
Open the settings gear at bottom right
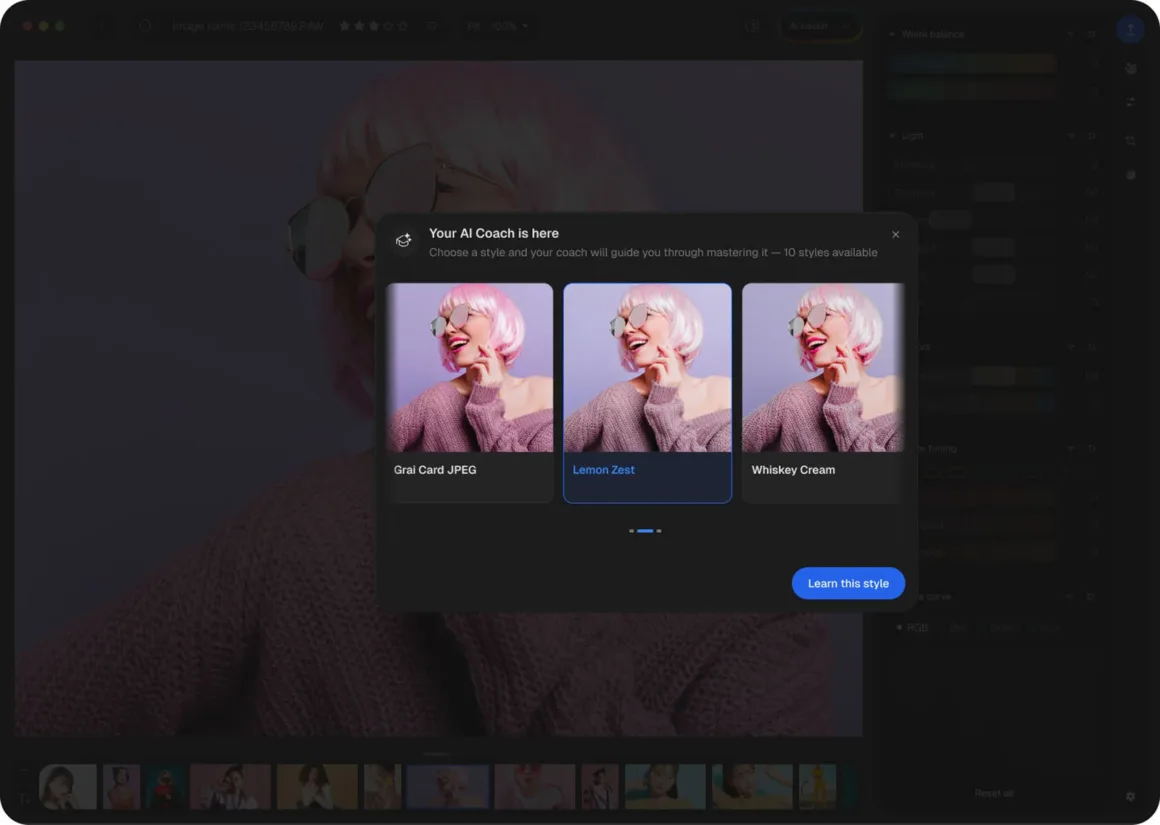point(1130,796)
